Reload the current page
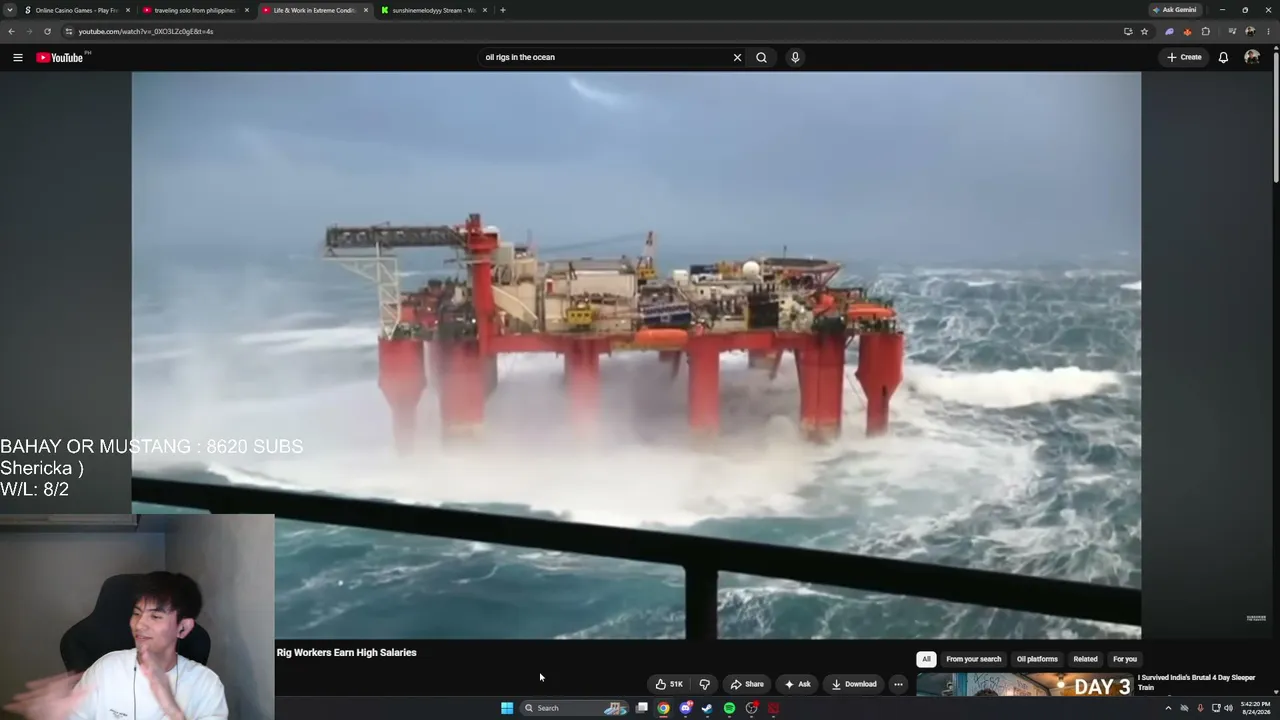The image size is (1280, 720). [47, 31]
